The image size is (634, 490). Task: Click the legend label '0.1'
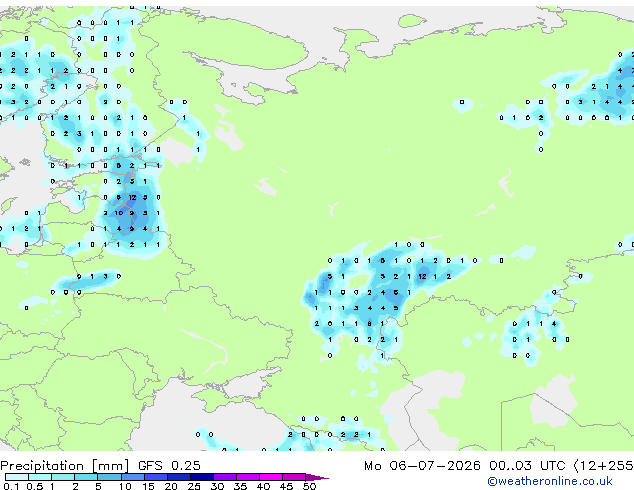click(x=11, y=486)
